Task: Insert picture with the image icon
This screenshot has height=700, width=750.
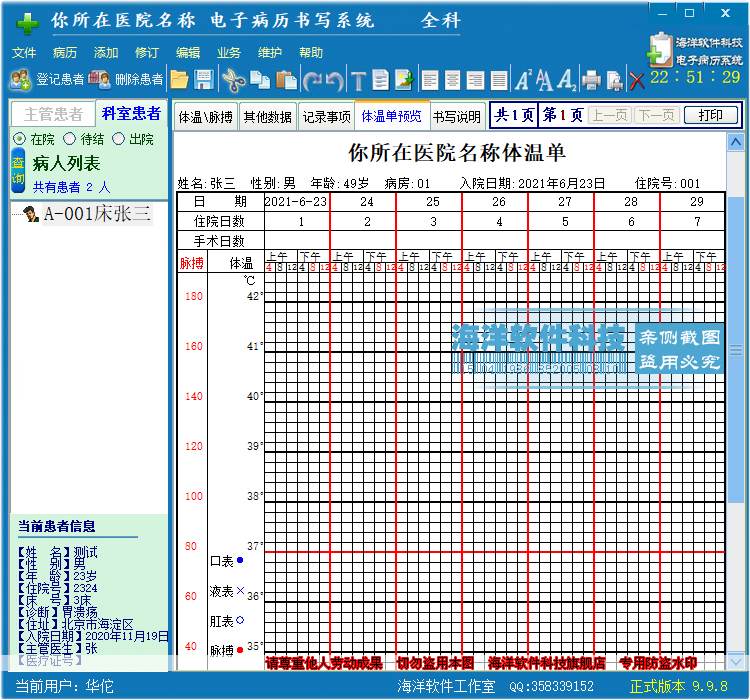Action: pos(404,80)
